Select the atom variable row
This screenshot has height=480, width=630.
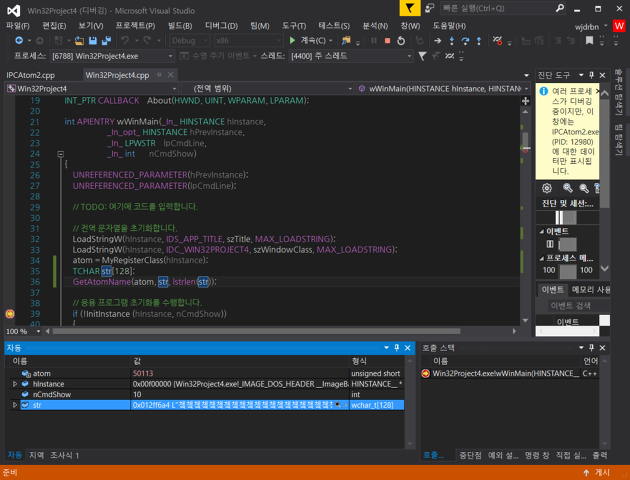pyautogui.click(x=205, y=374)
